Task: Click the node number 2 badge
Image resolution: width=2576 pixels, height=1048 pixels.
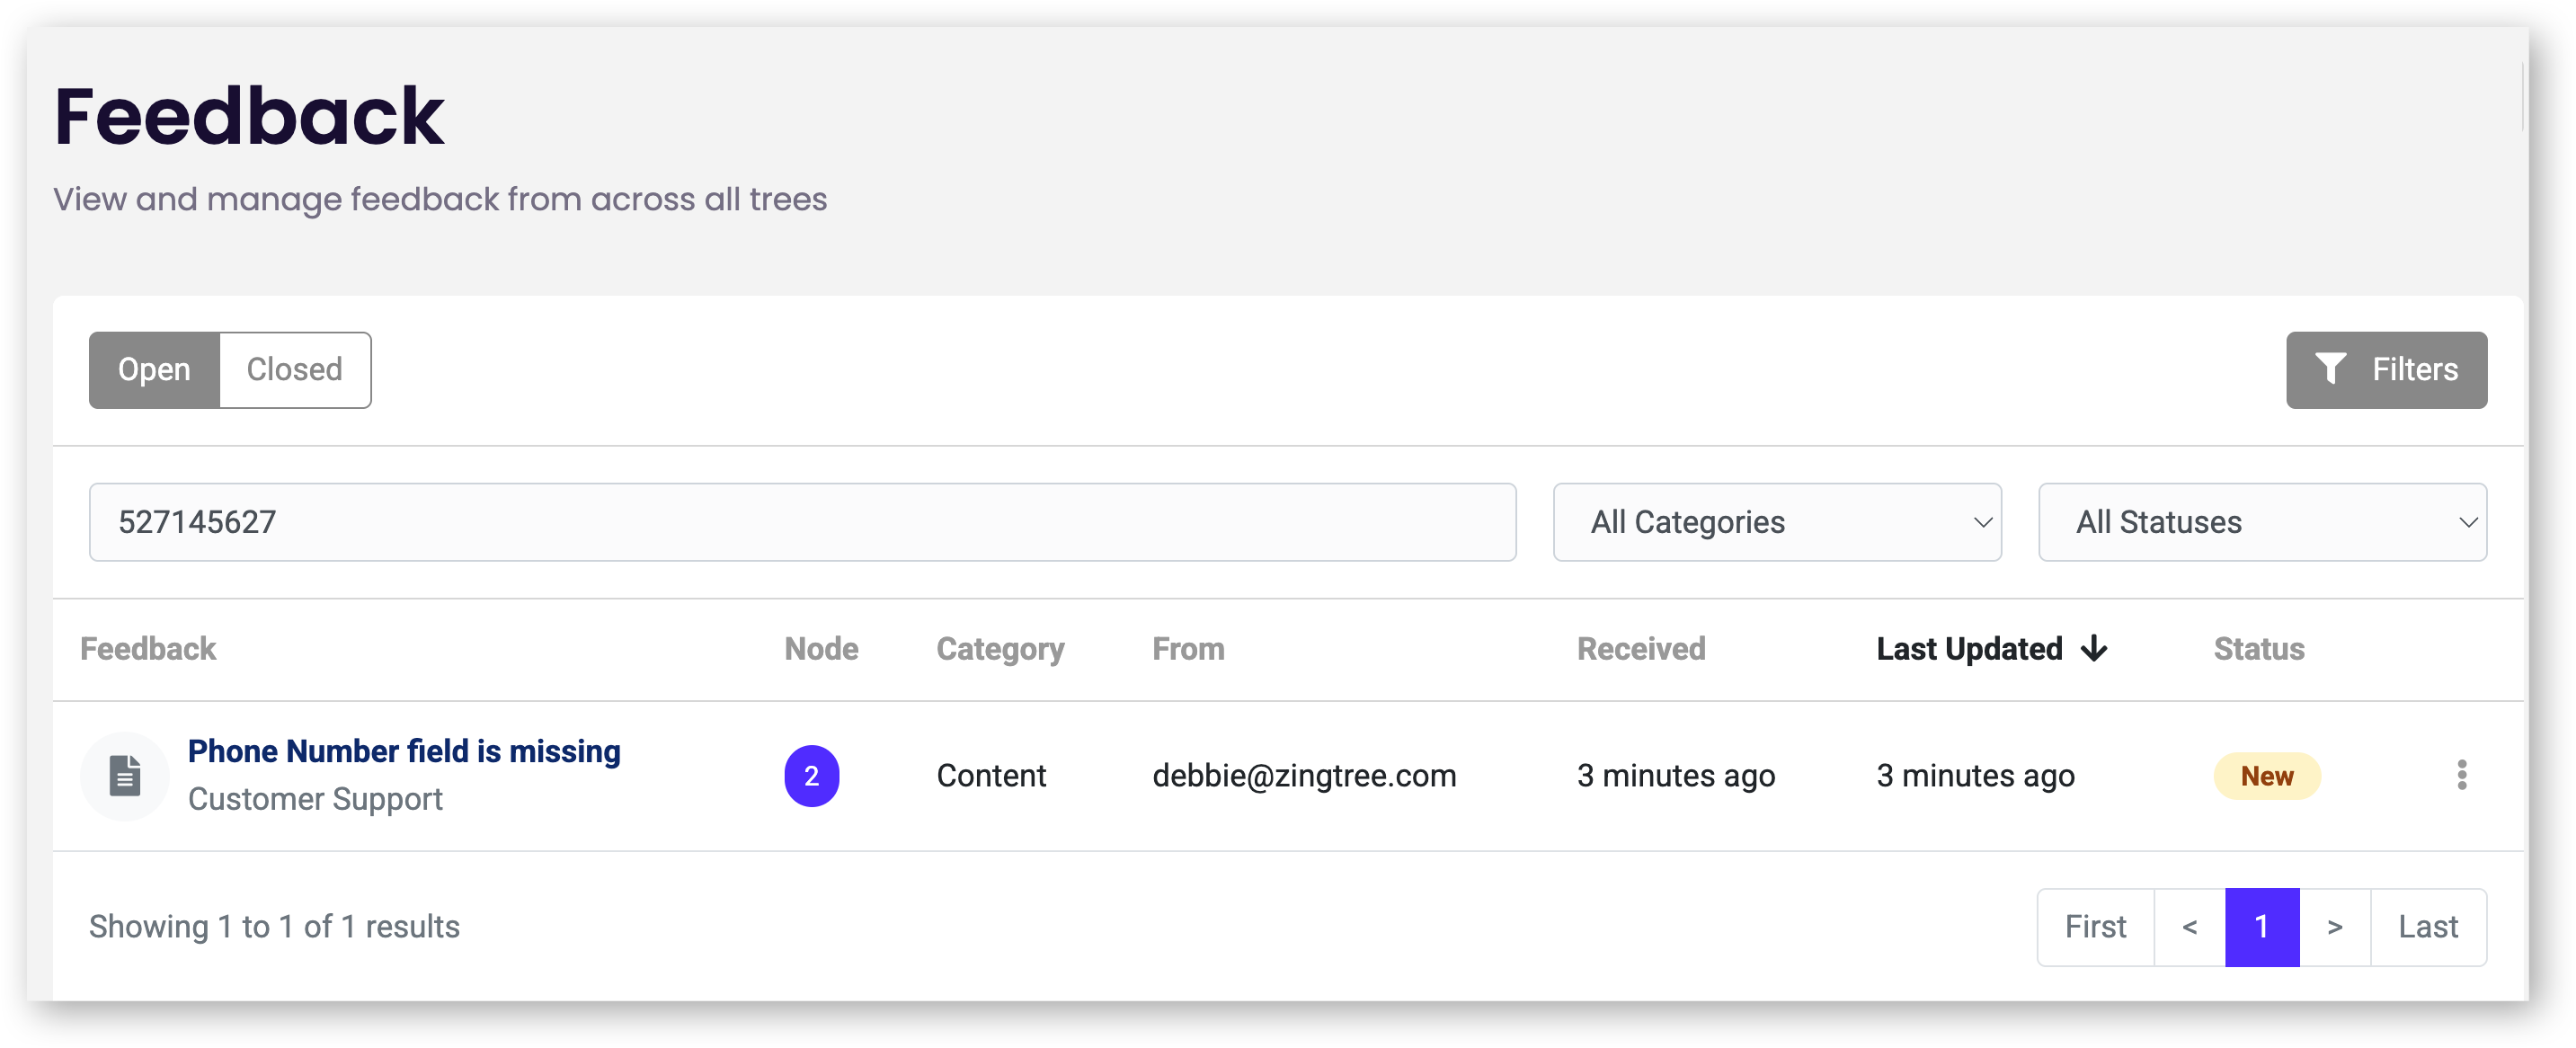Action: click(811, 775)
